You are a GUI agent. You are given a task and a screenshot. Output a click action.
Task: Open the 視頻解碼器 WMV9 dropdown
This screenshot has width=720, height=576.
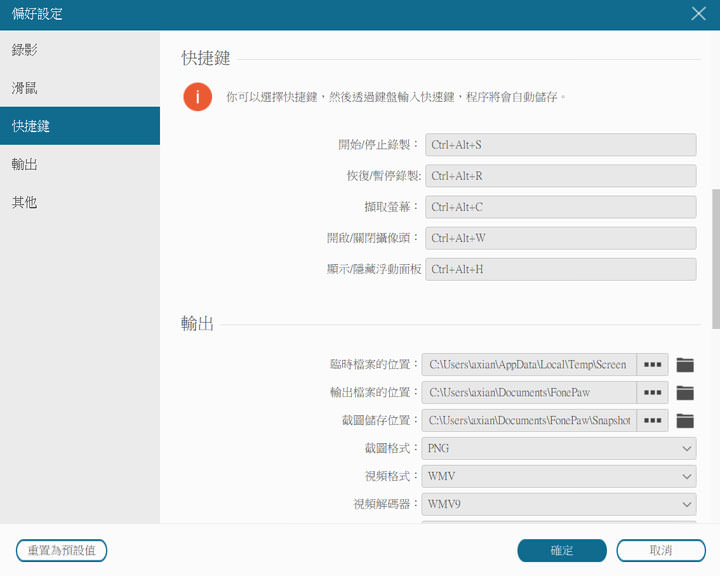click(x=559, y=504)
